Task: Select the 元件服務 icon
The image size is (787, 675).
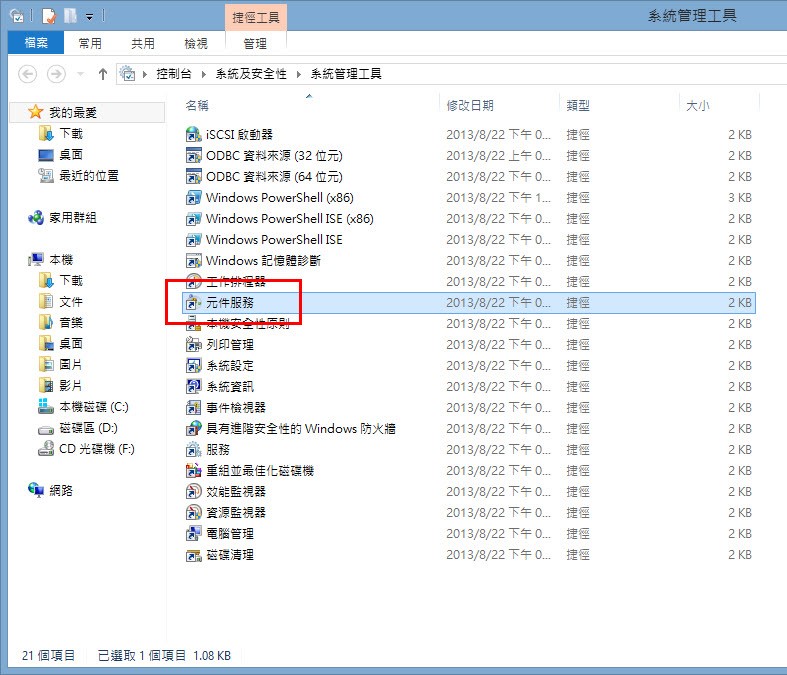Action: (194, 303)
